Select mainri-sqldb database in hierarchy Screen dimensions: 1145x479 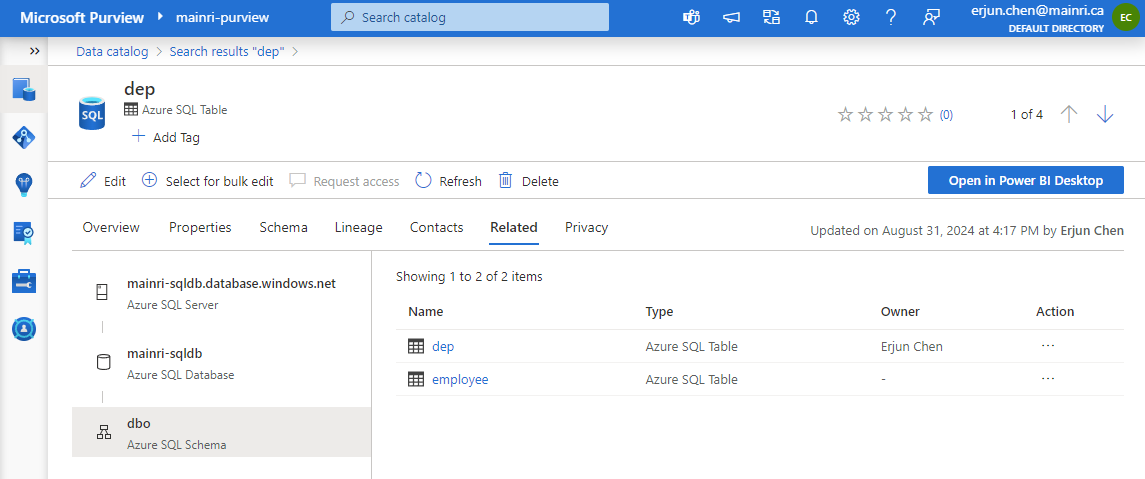[x=165, y=353]
